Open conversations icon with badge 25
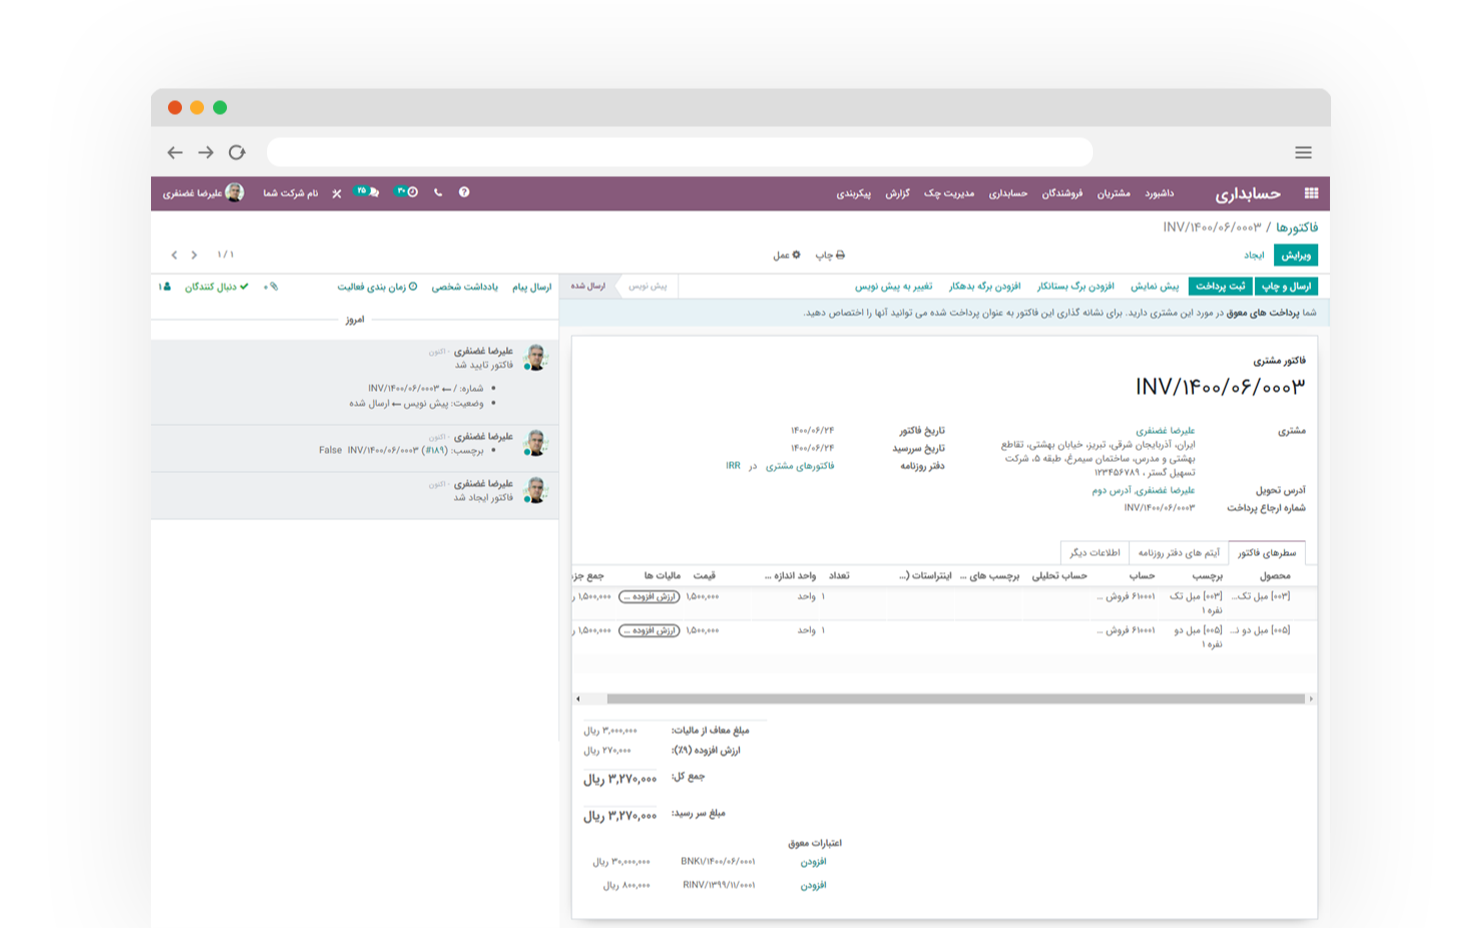This screenshot has width=1468, height=928. tap(367, 191)
